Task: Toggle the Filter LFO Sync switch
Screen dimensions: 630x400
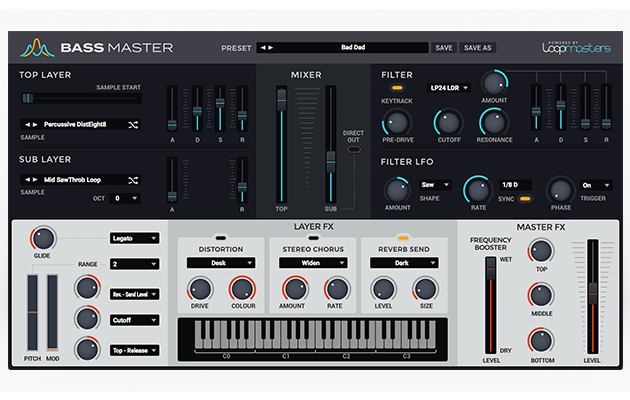Action: [x=523, y=198]
